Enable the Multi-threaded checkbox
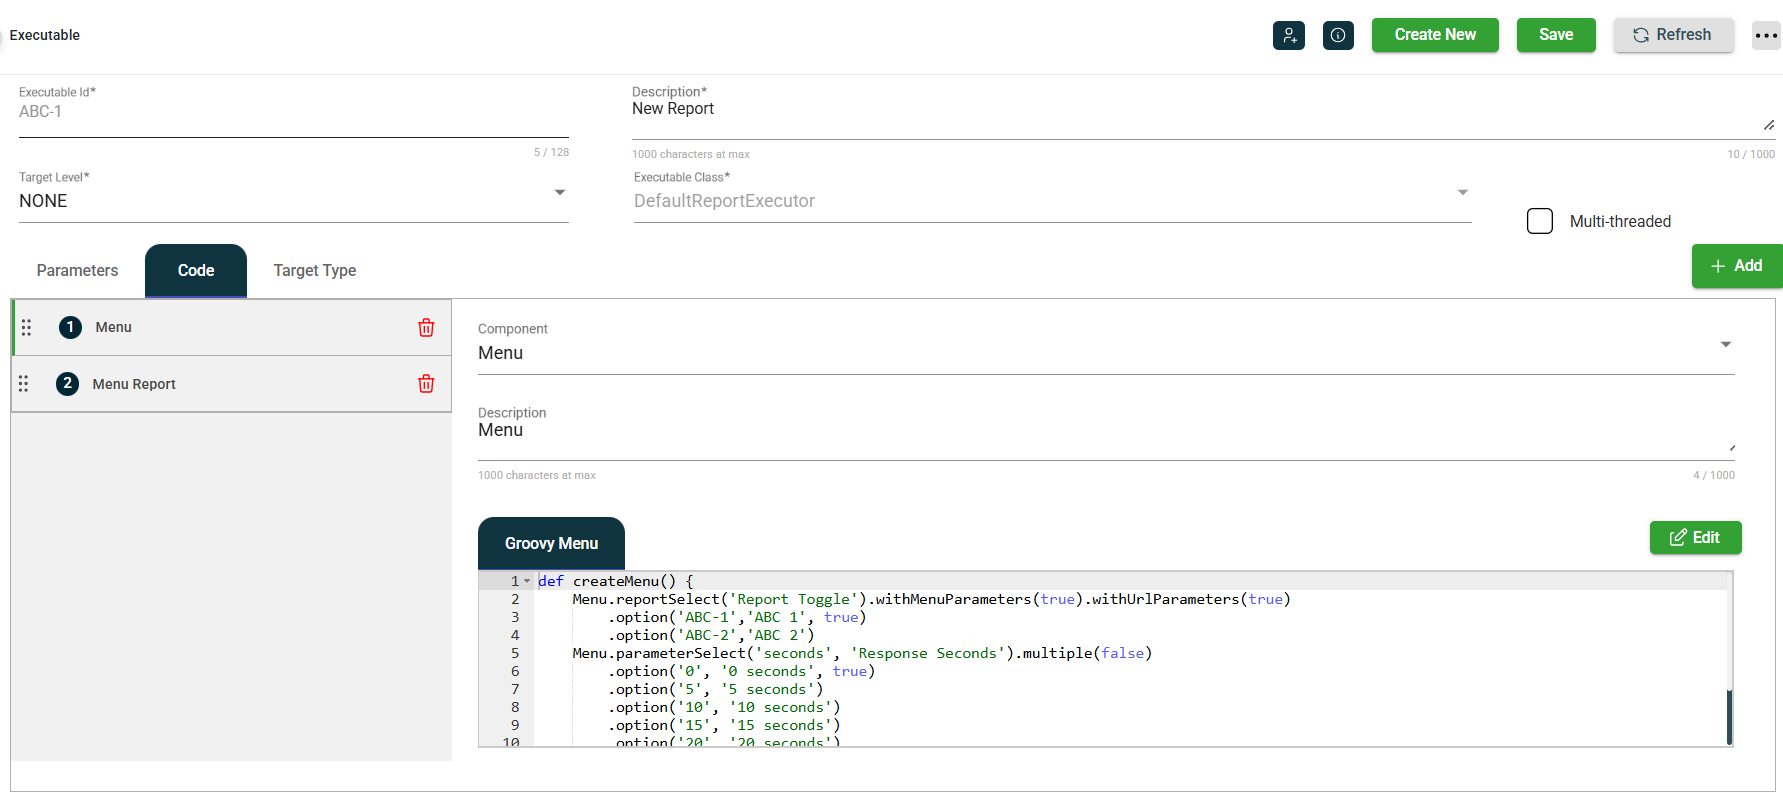The height and width of the screenshot is (802, 1783). 1540,221
